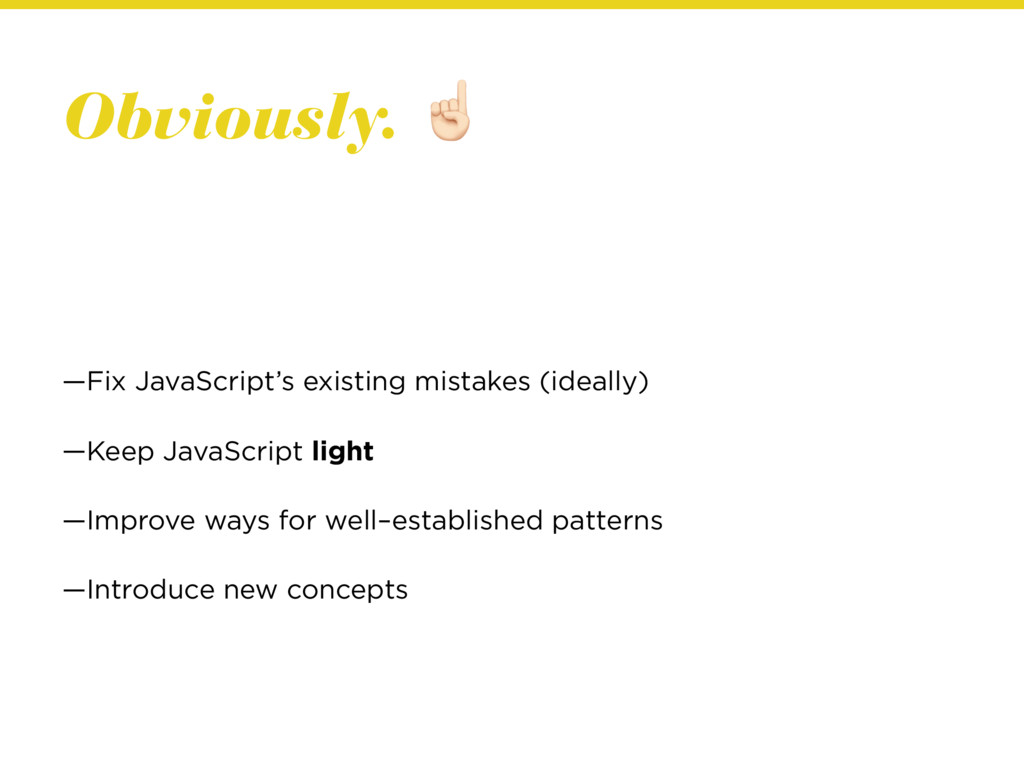Screen dimensions: 1024x768
Task: Click the yellow bar across the top
Action: [512, 4]
